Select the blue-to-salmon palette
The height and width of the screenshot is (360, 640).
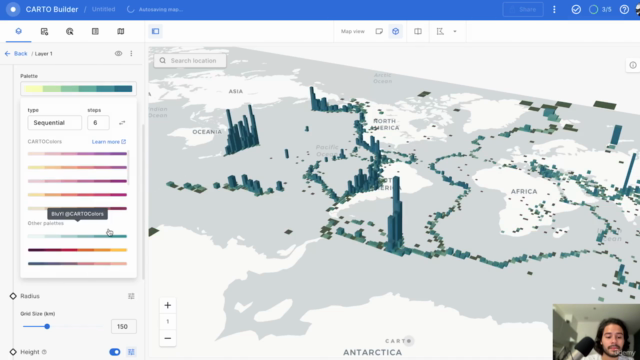click(x=77, y=264)
